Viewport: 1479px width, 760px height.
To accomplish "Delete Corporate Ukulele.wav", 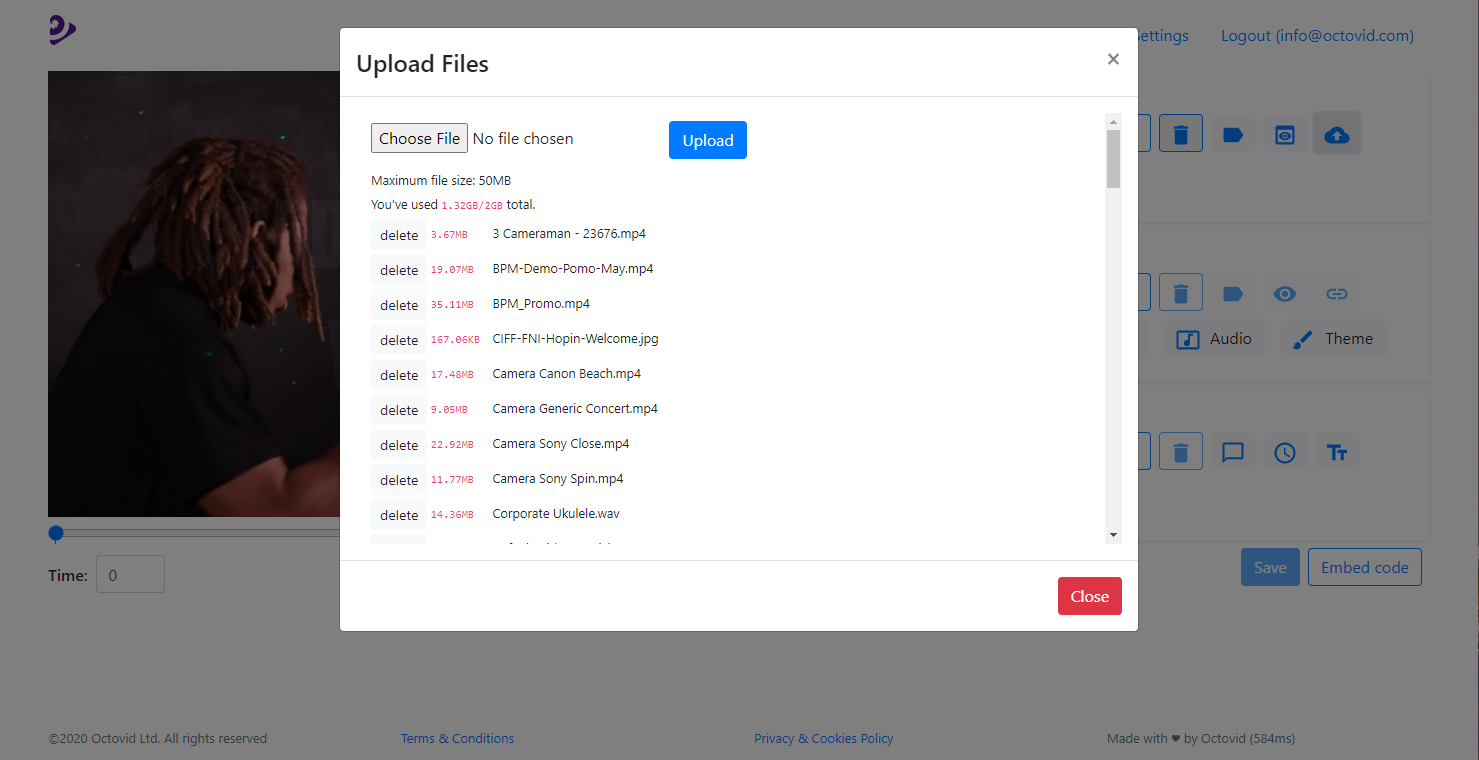I will (x=399, y=515).
